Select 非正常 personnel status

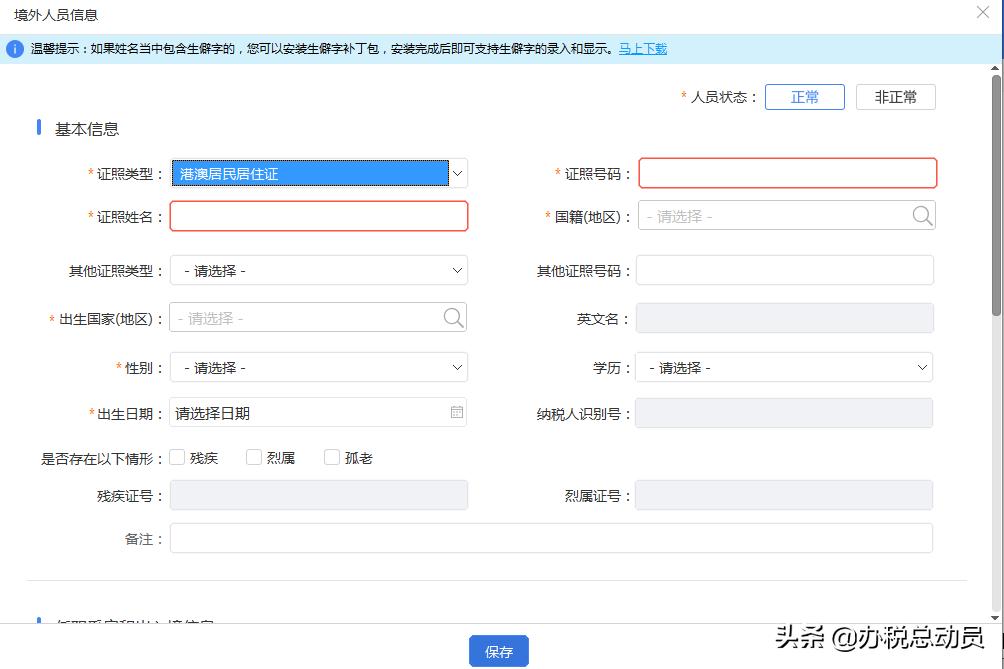(896, 97)
